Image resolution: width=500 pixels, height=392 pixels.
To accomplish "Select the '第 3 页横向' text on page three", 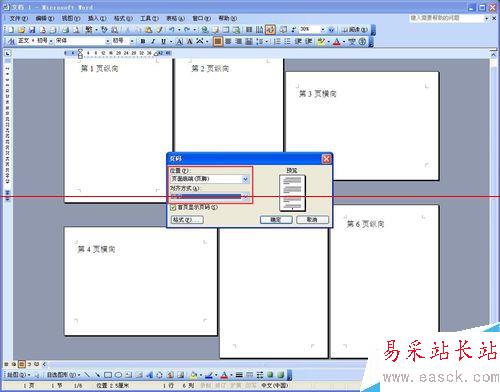I will [x=318, y=94].
